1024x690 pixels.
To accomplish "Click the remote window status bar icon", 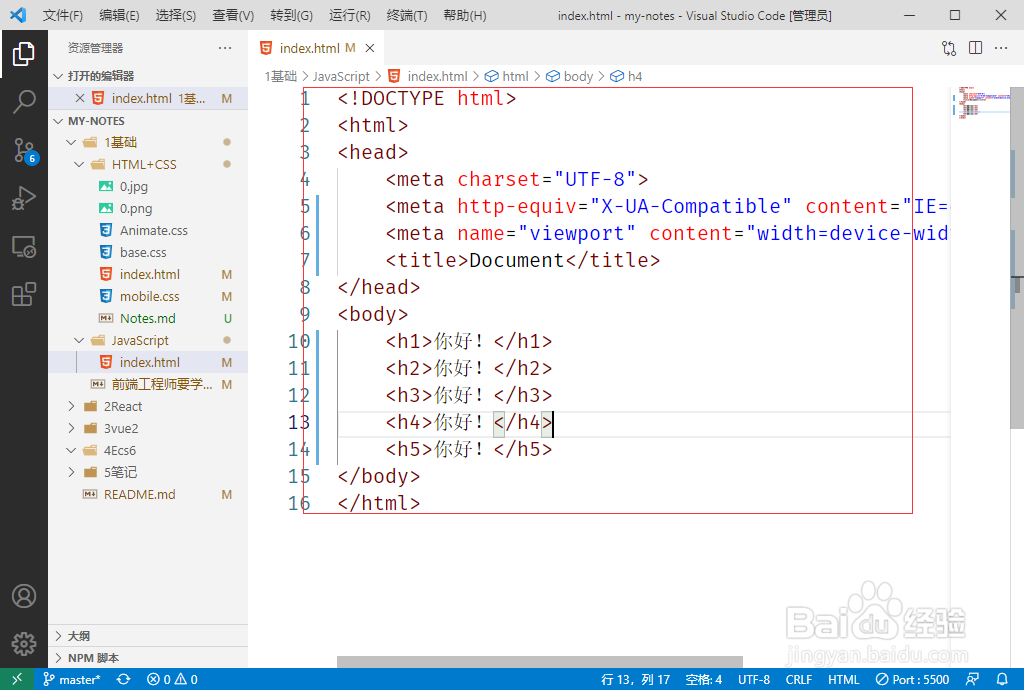I will pyautogui.click(x=17, y=679).
